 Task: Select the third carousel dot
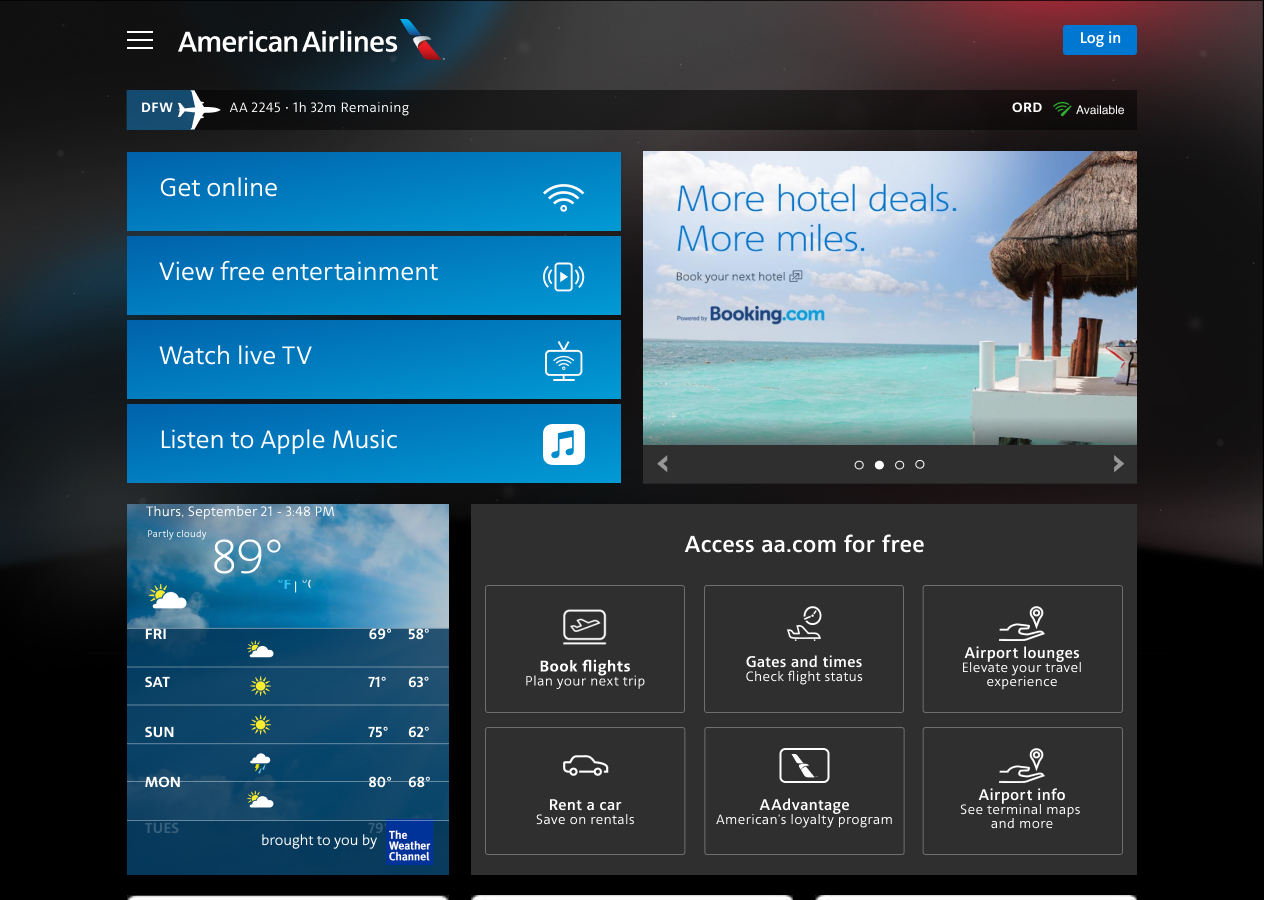point(900,465)
